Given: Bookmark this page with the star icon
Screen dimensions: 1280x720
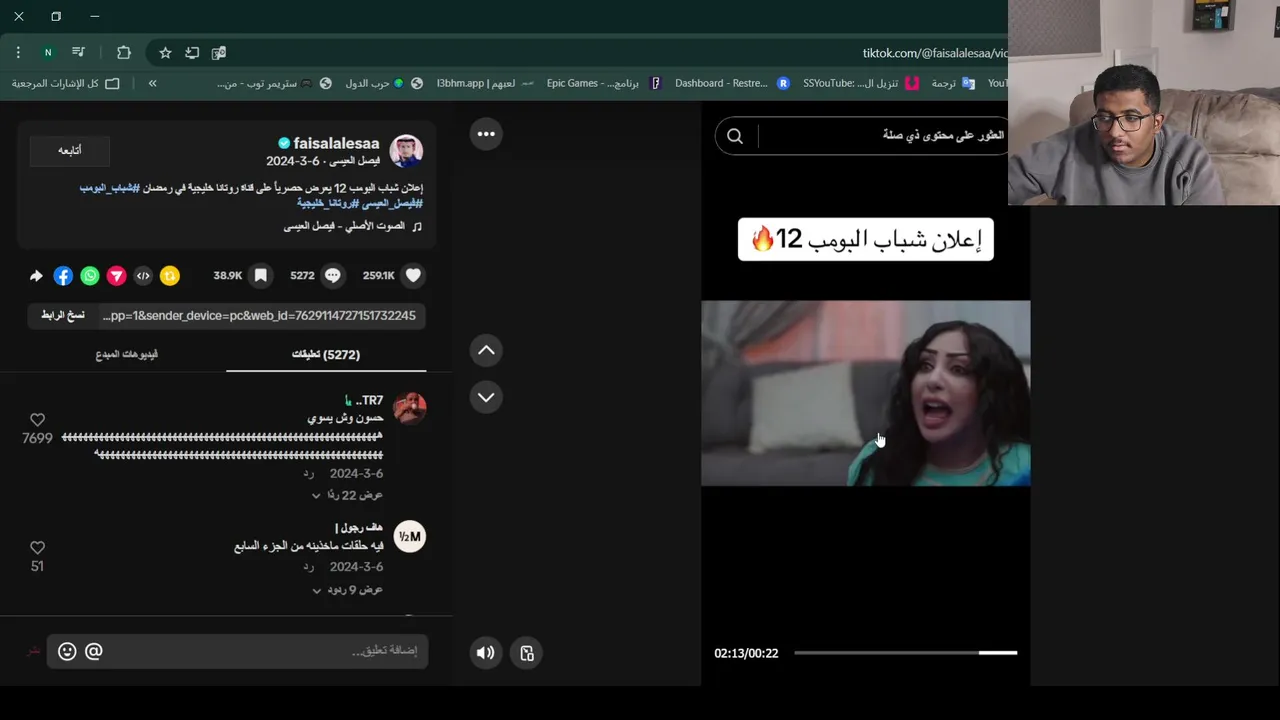Looking at the screenshot, I should click(x=165, y=53).
